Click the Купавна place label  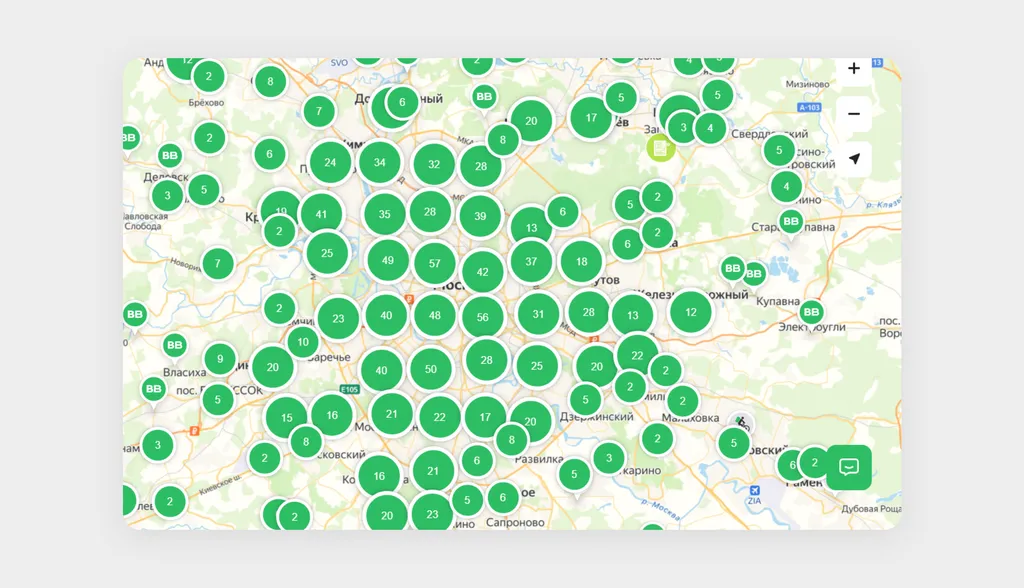tap(778, 301)
